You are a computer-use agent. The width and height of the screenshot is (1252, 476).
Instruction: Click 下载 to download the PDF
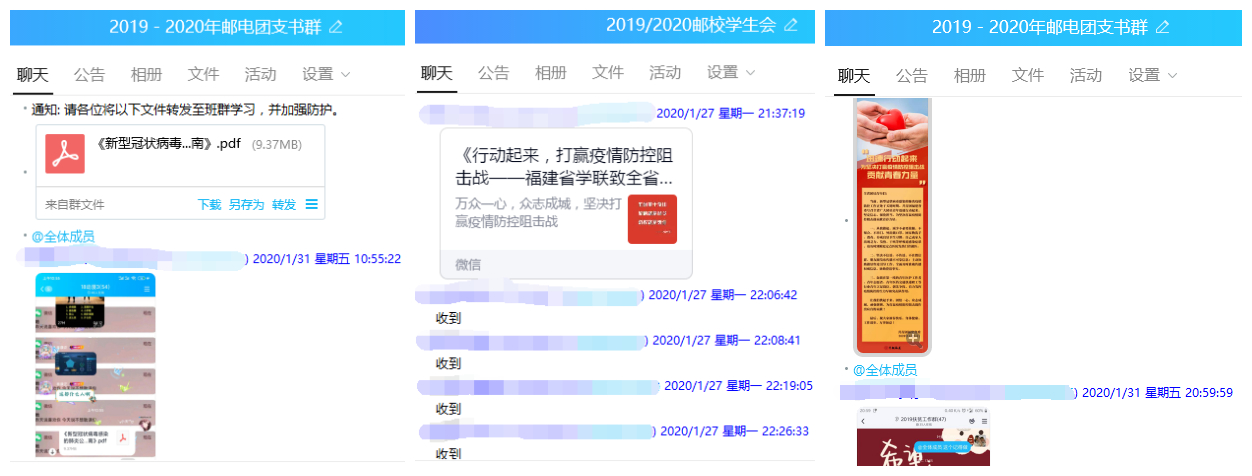[x=209, y=204]
